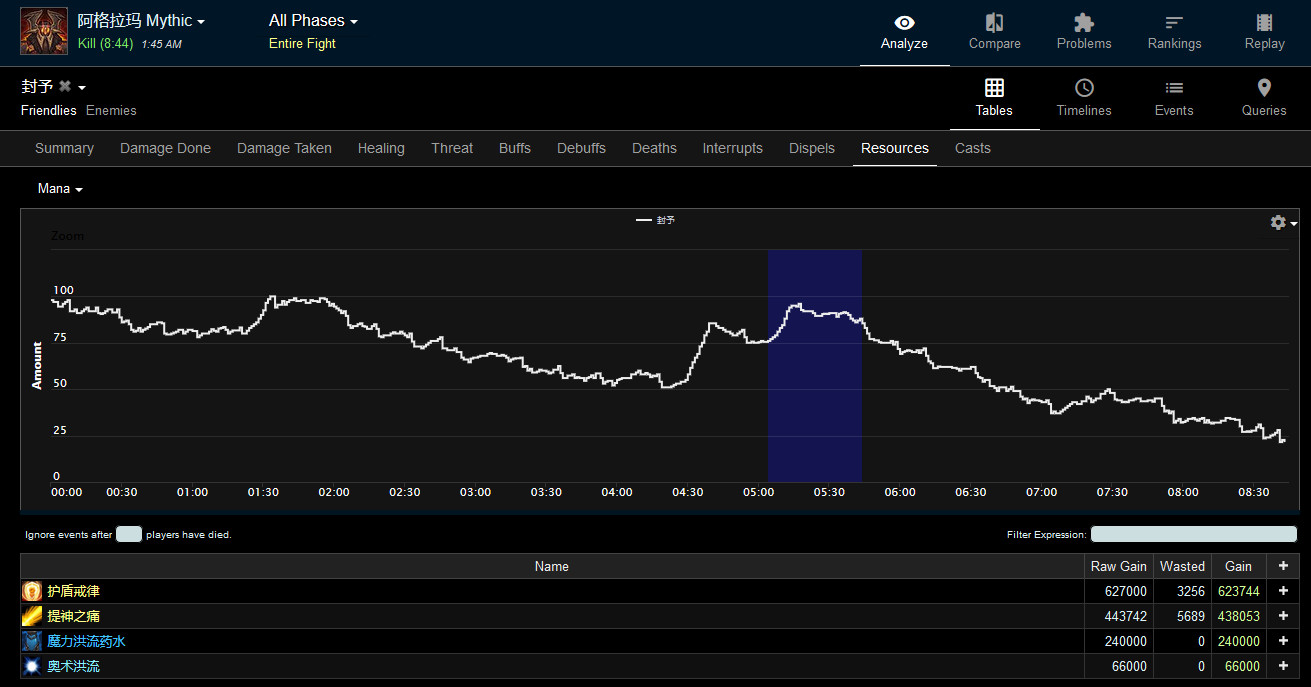
Task: Open the Analyze view eye icon
Action: click(904, 23)
